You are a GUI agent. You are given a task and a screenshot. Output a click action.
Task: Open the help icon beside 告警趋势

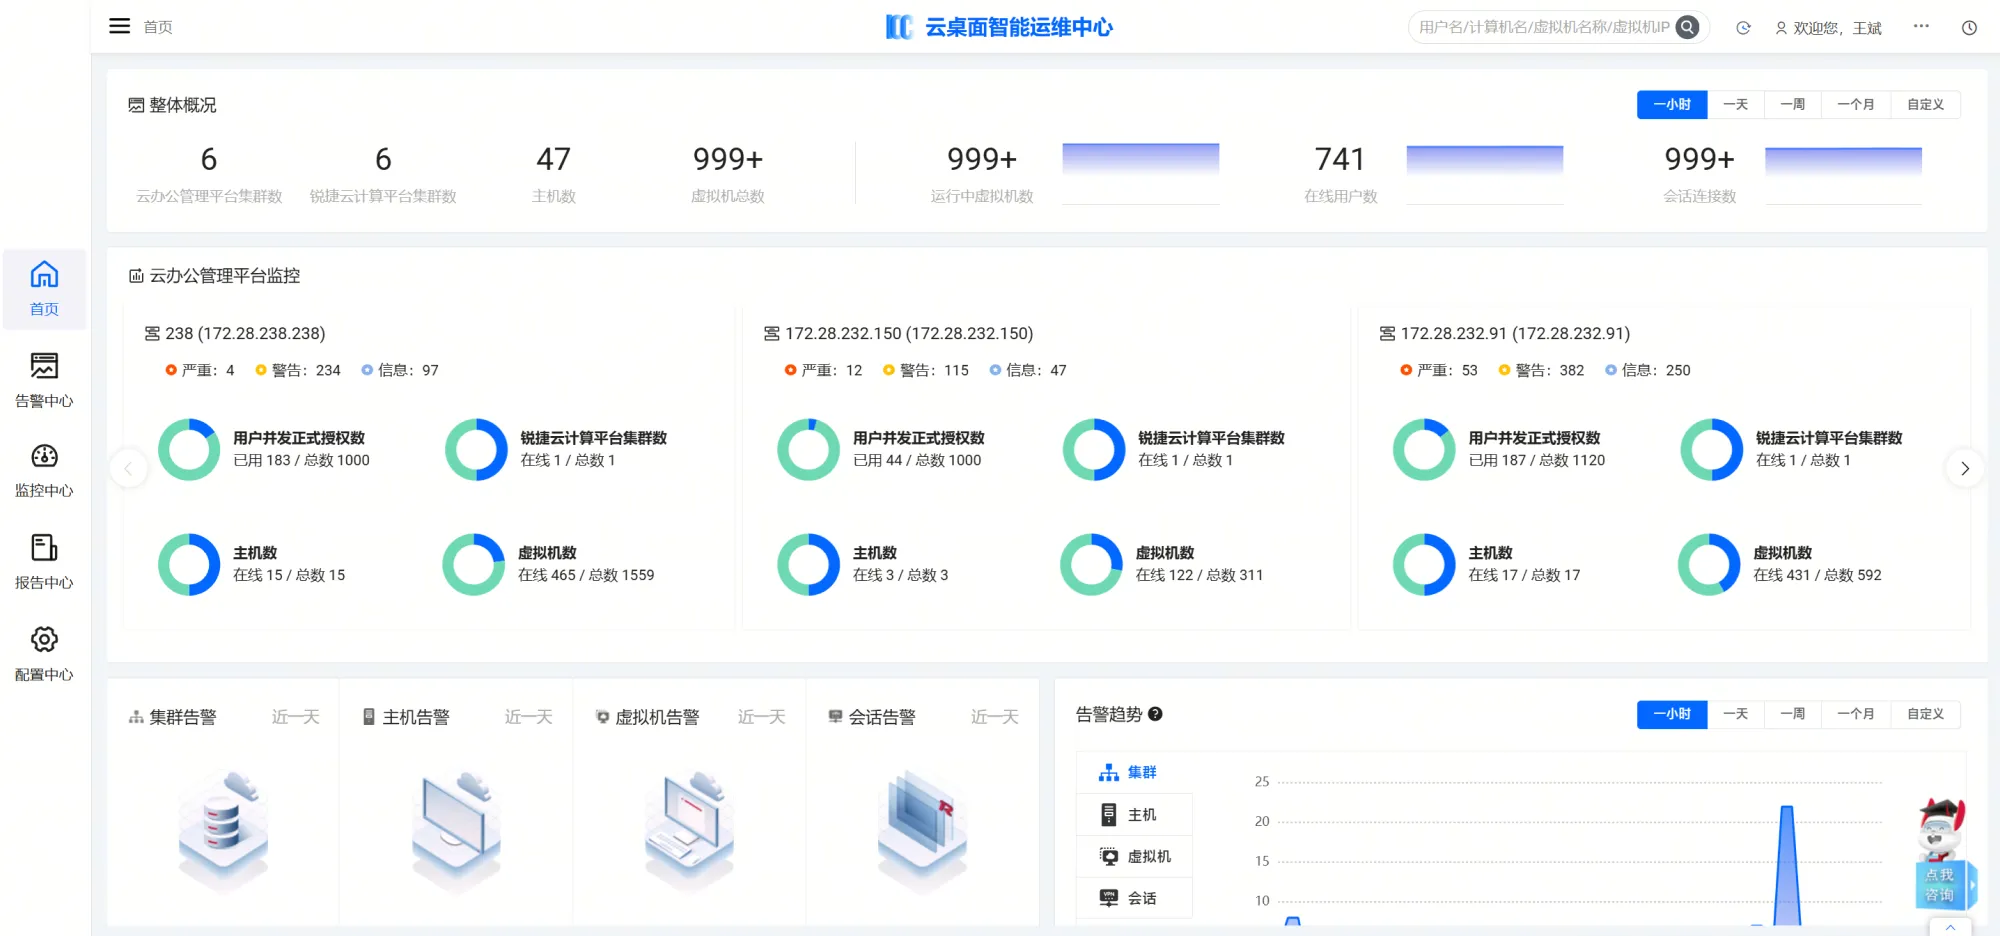[1155, 714]
